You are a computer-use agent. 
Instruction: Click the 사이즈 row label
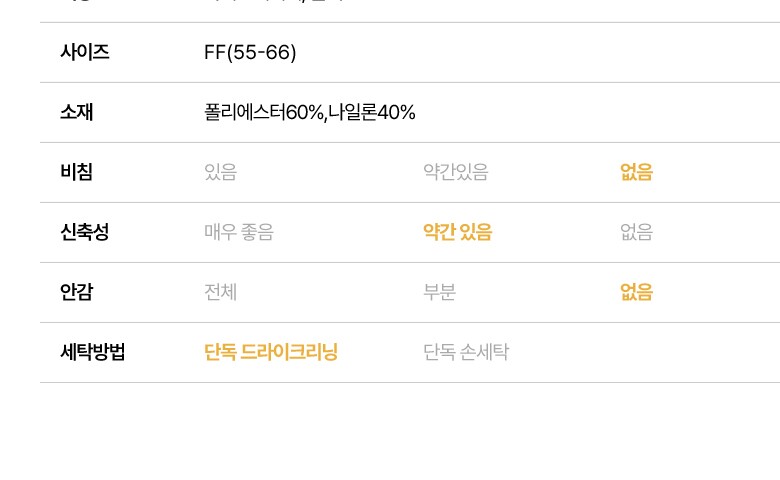point(84,52)
